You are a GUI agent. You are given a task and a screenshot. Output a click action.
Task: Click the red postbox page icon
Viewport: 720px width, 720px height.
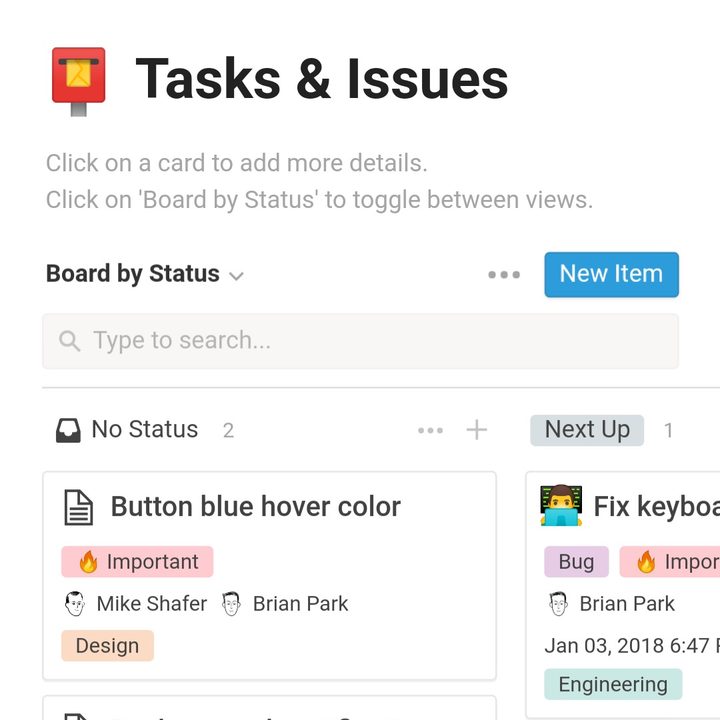click(79, 81)
